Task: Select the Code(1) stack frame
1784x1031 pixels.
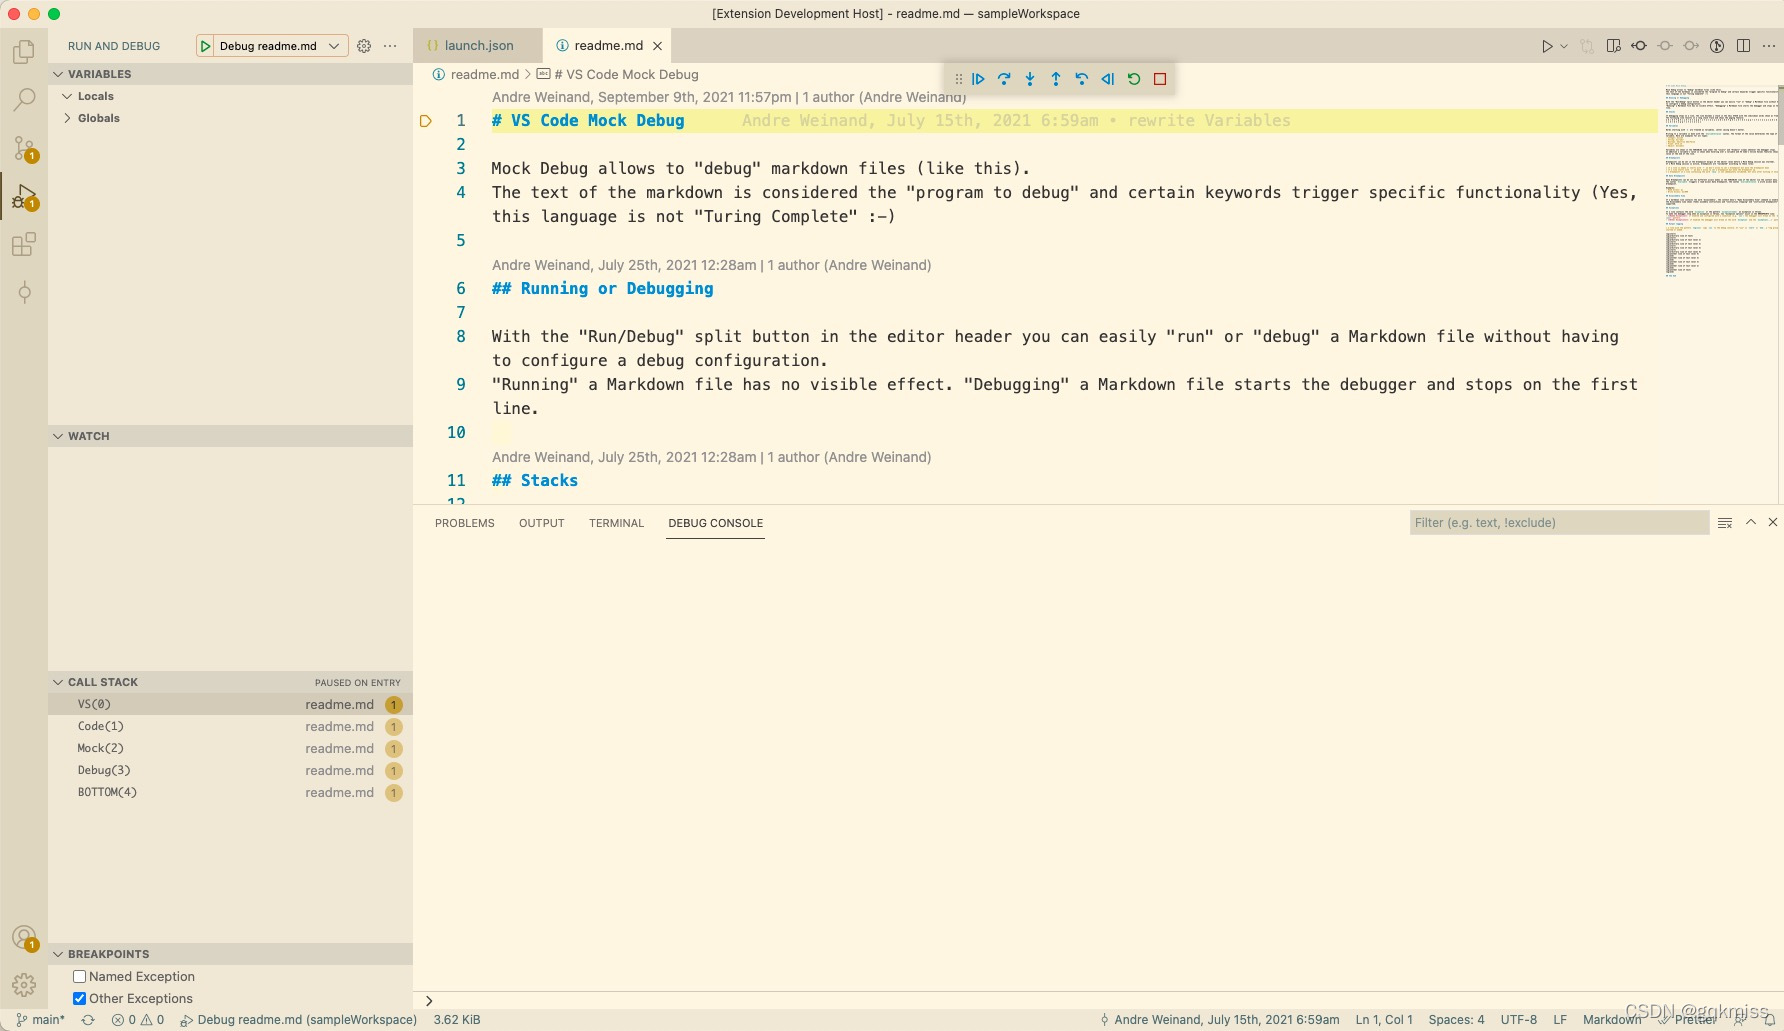Action: 230,726
